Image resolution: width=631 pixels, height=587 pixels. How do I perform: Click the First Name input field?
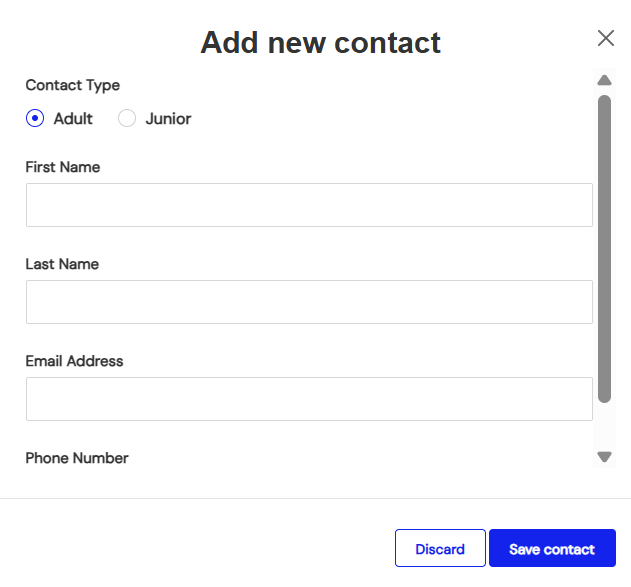pos(309,205)
